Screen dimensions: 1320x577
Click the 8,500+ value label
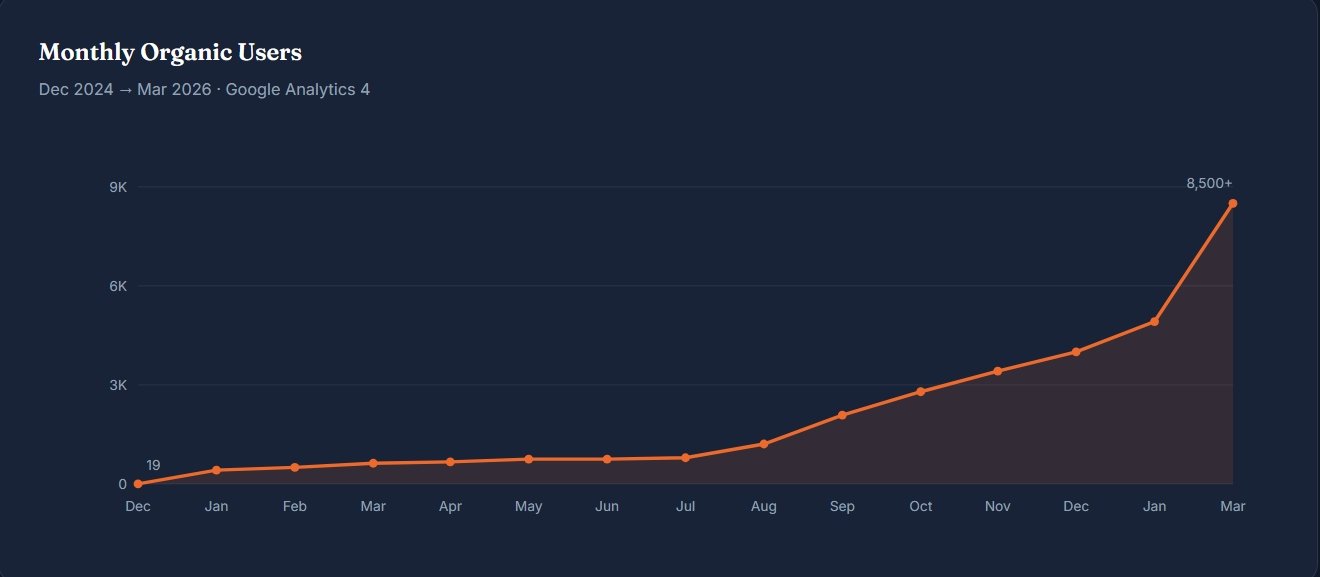pos(1209,183)
